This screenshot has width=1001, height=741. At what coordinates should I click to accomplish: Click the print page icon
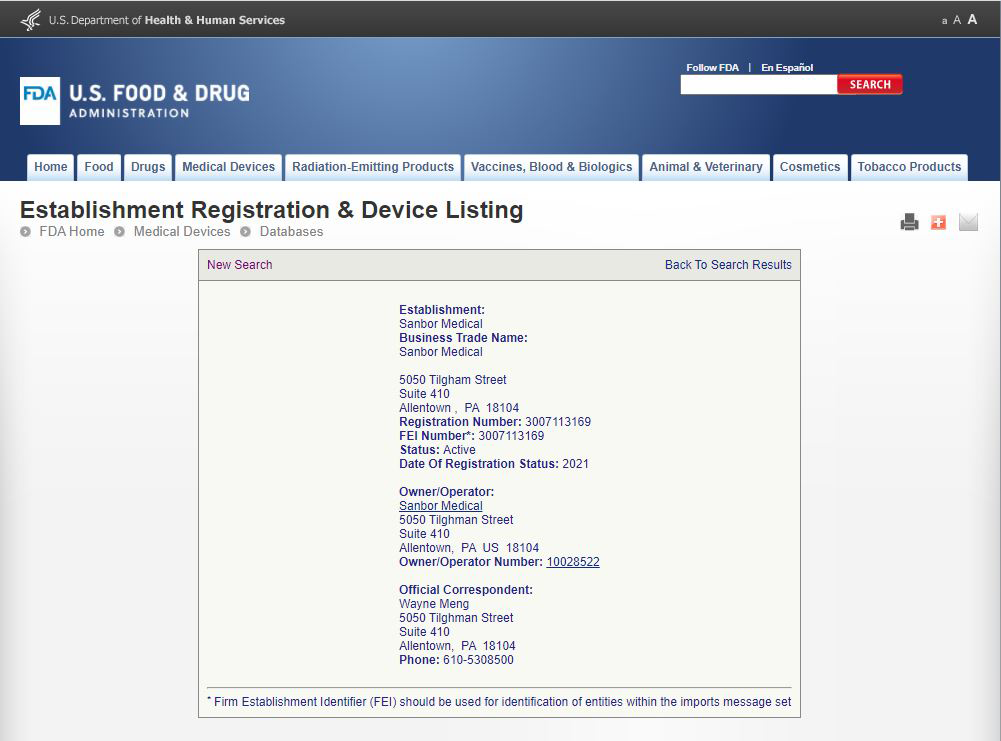click(x=909, y=222)
